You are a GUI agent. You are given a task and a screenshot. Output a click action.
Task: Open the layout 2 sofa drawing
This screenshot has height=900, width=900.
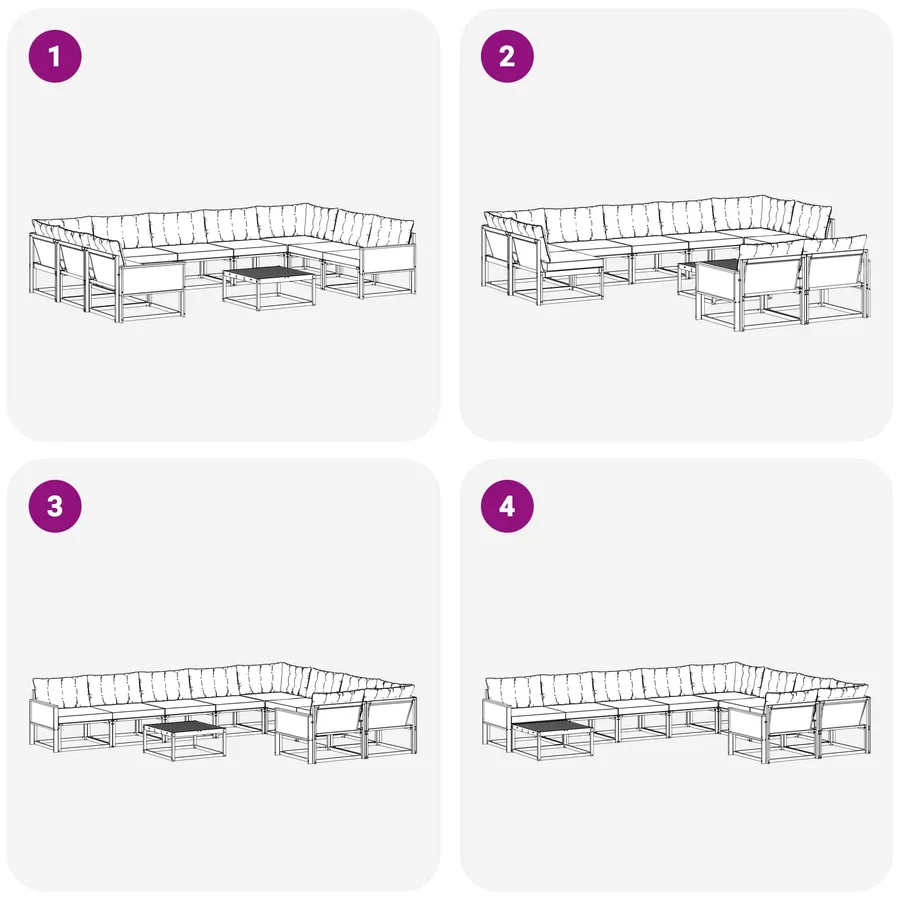[676, 266]
